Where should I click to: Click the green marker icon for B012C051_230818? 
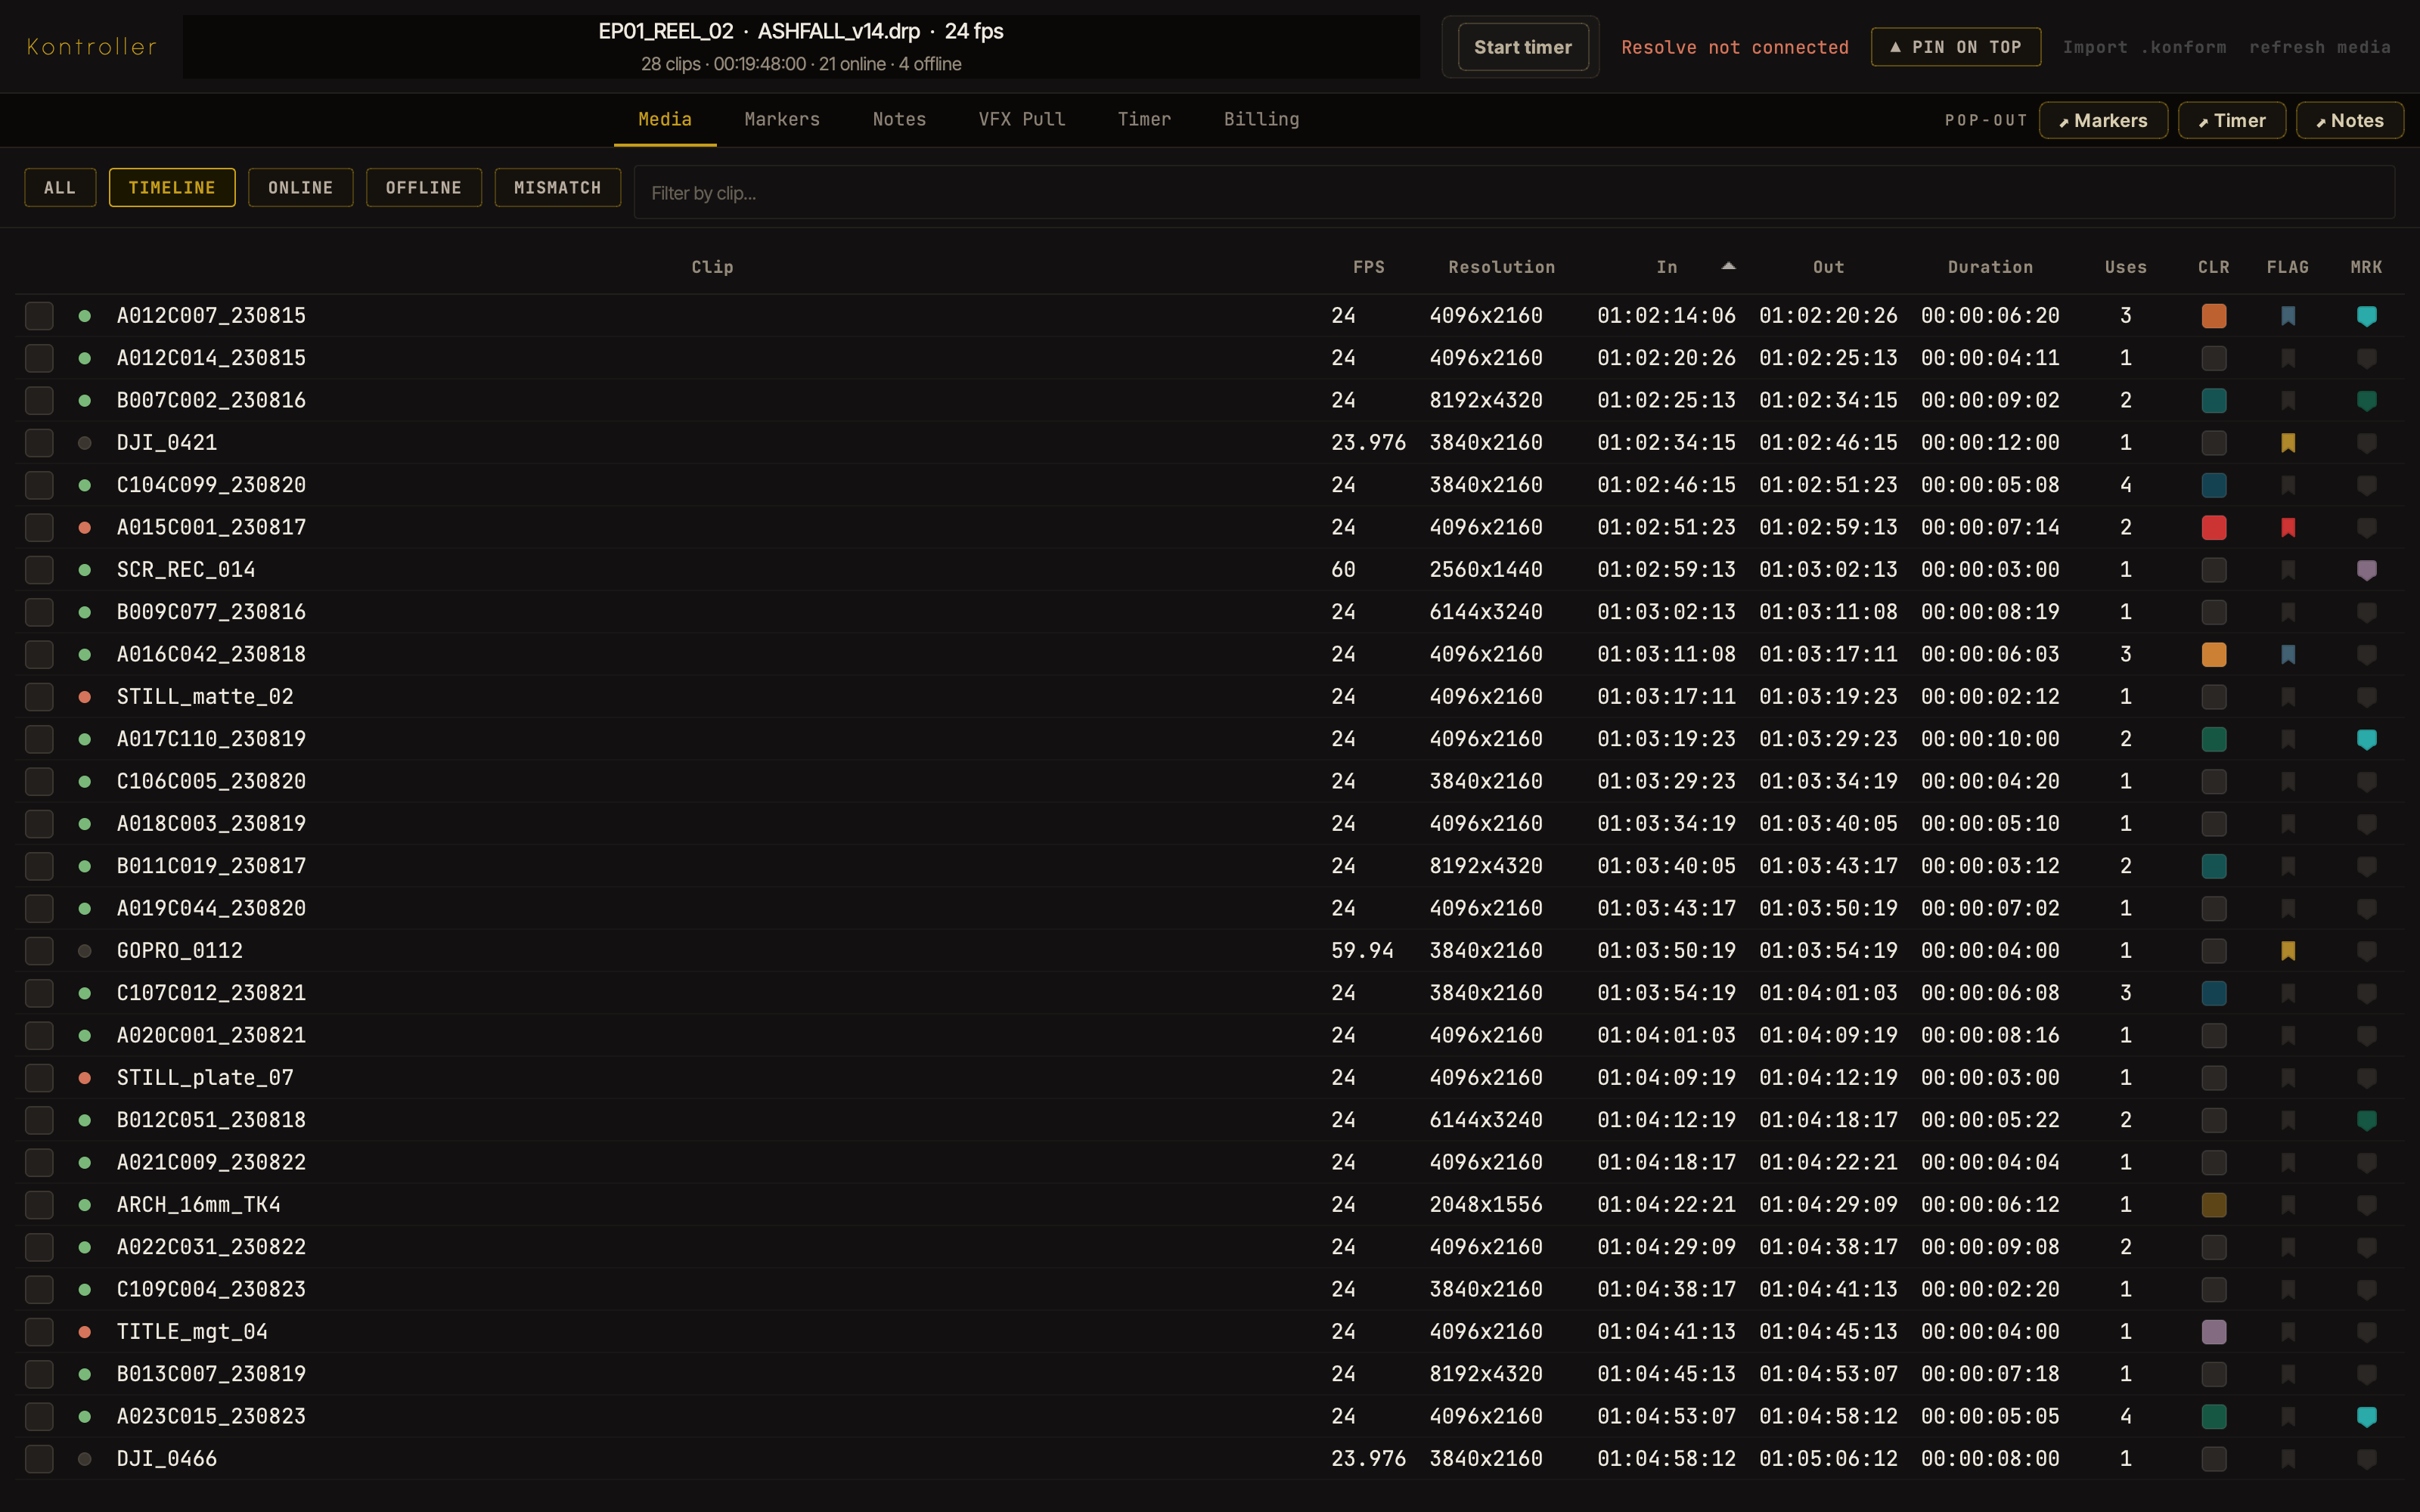[x=2366, y=1120]
